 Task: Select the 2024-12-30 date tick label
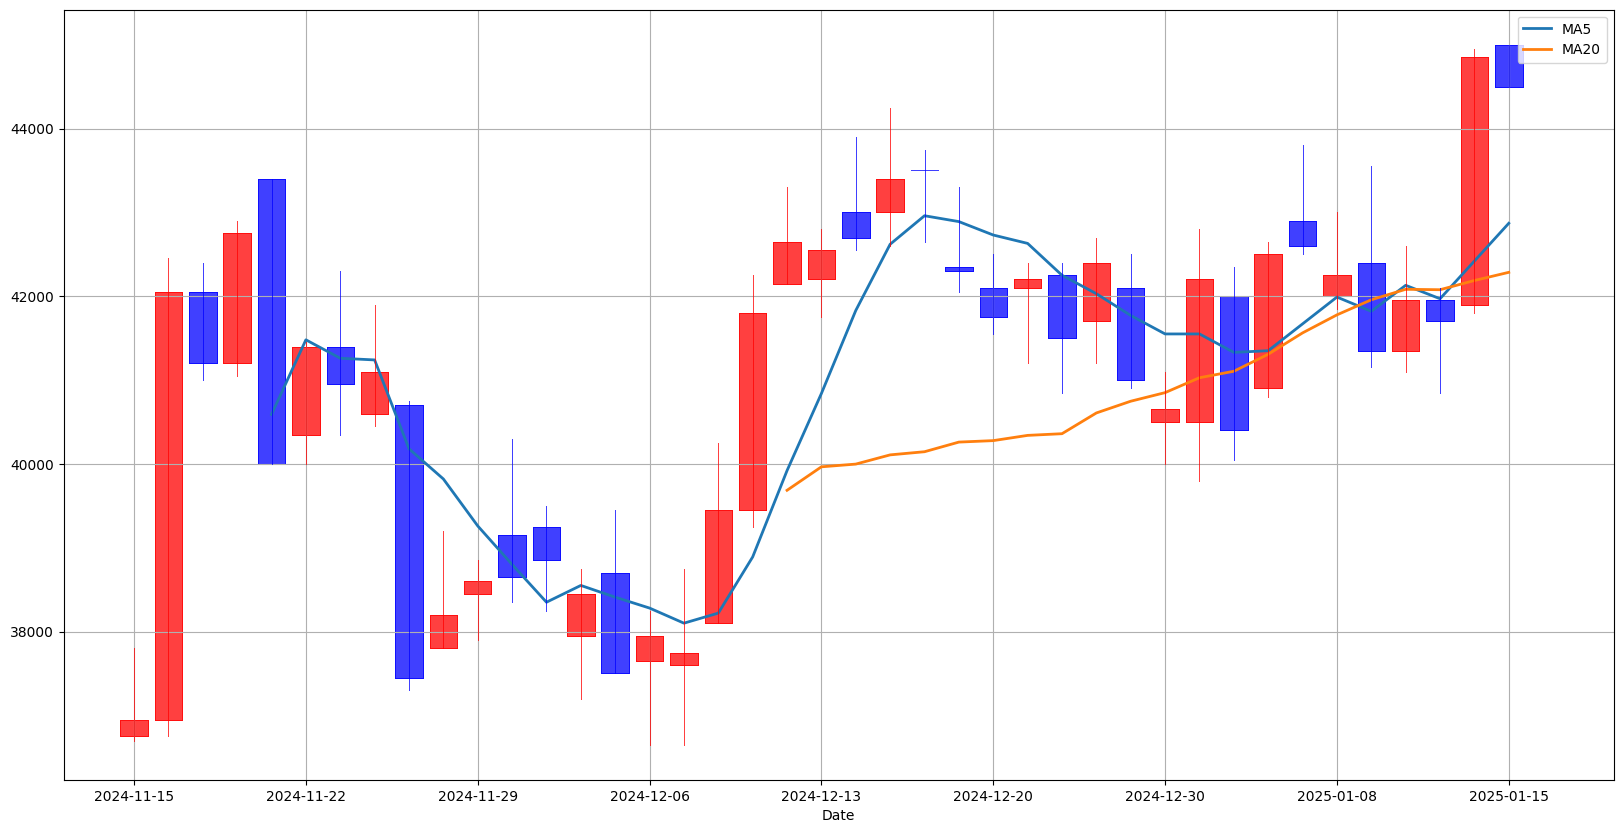[1165, 796]
